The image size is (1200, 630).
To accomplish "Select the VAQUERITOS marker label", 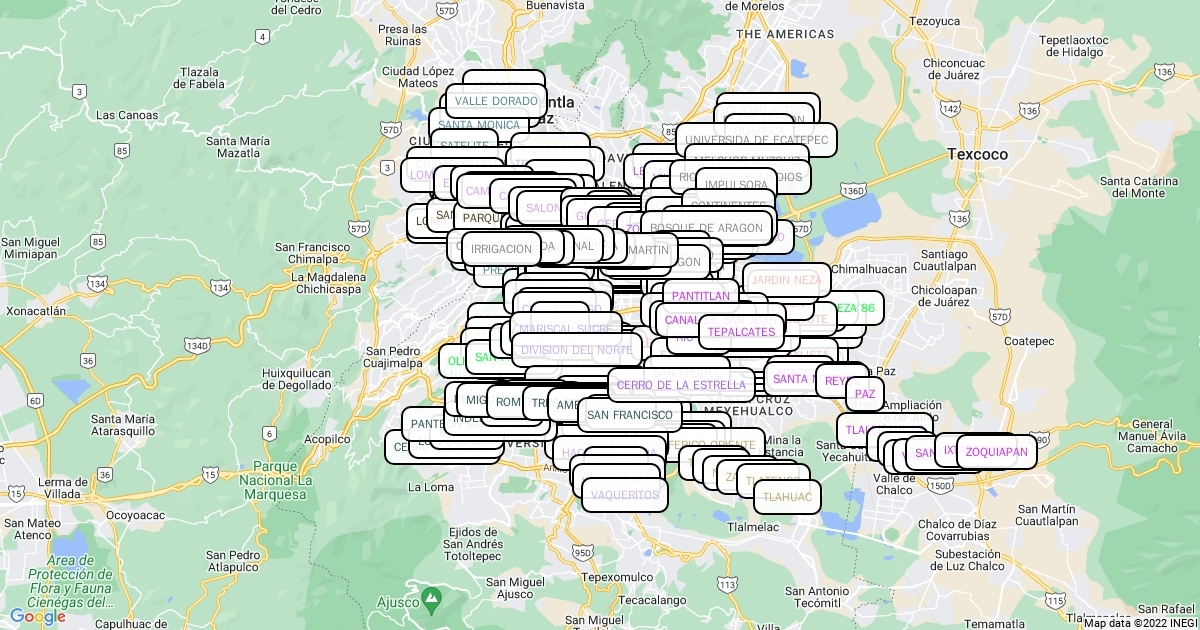I will tap(625, 495).
